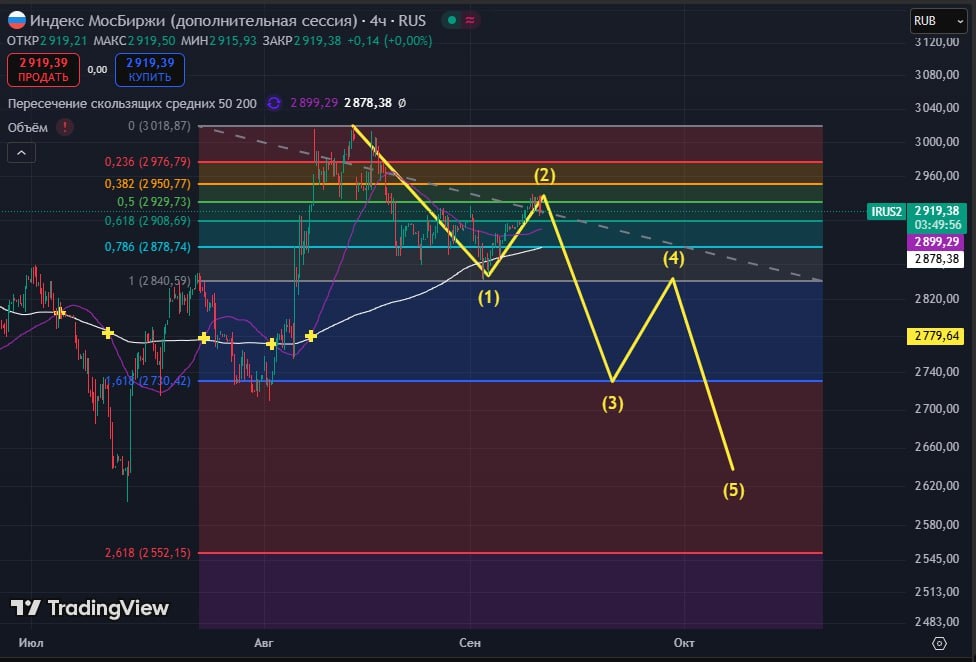Click the ø symbol after indicator values
The height and width of the screenshot is (662, 976).
click(x=402, y=103)
